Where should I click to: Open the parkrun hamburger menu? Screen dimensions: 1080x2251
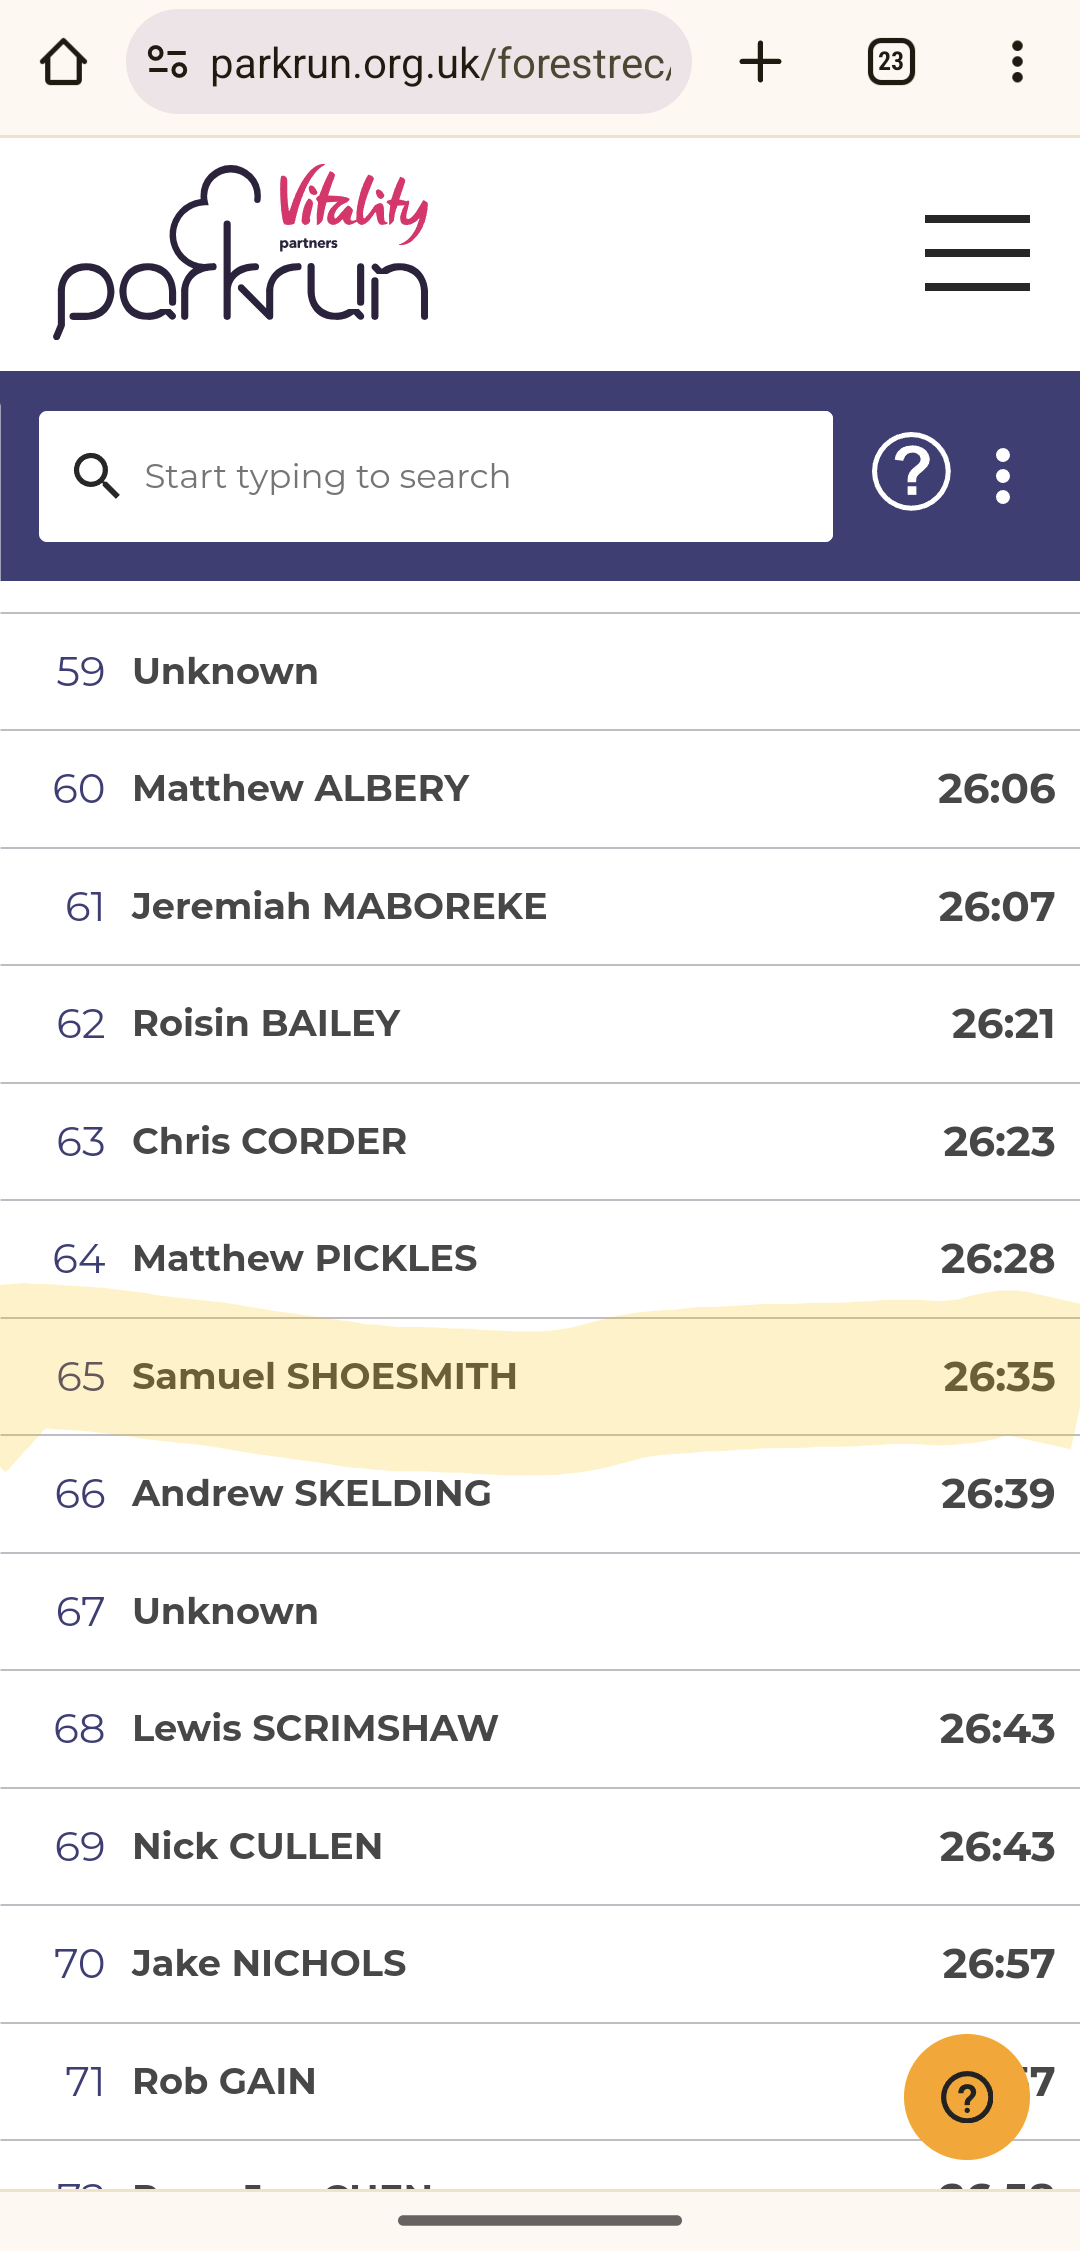pos(977,253)
